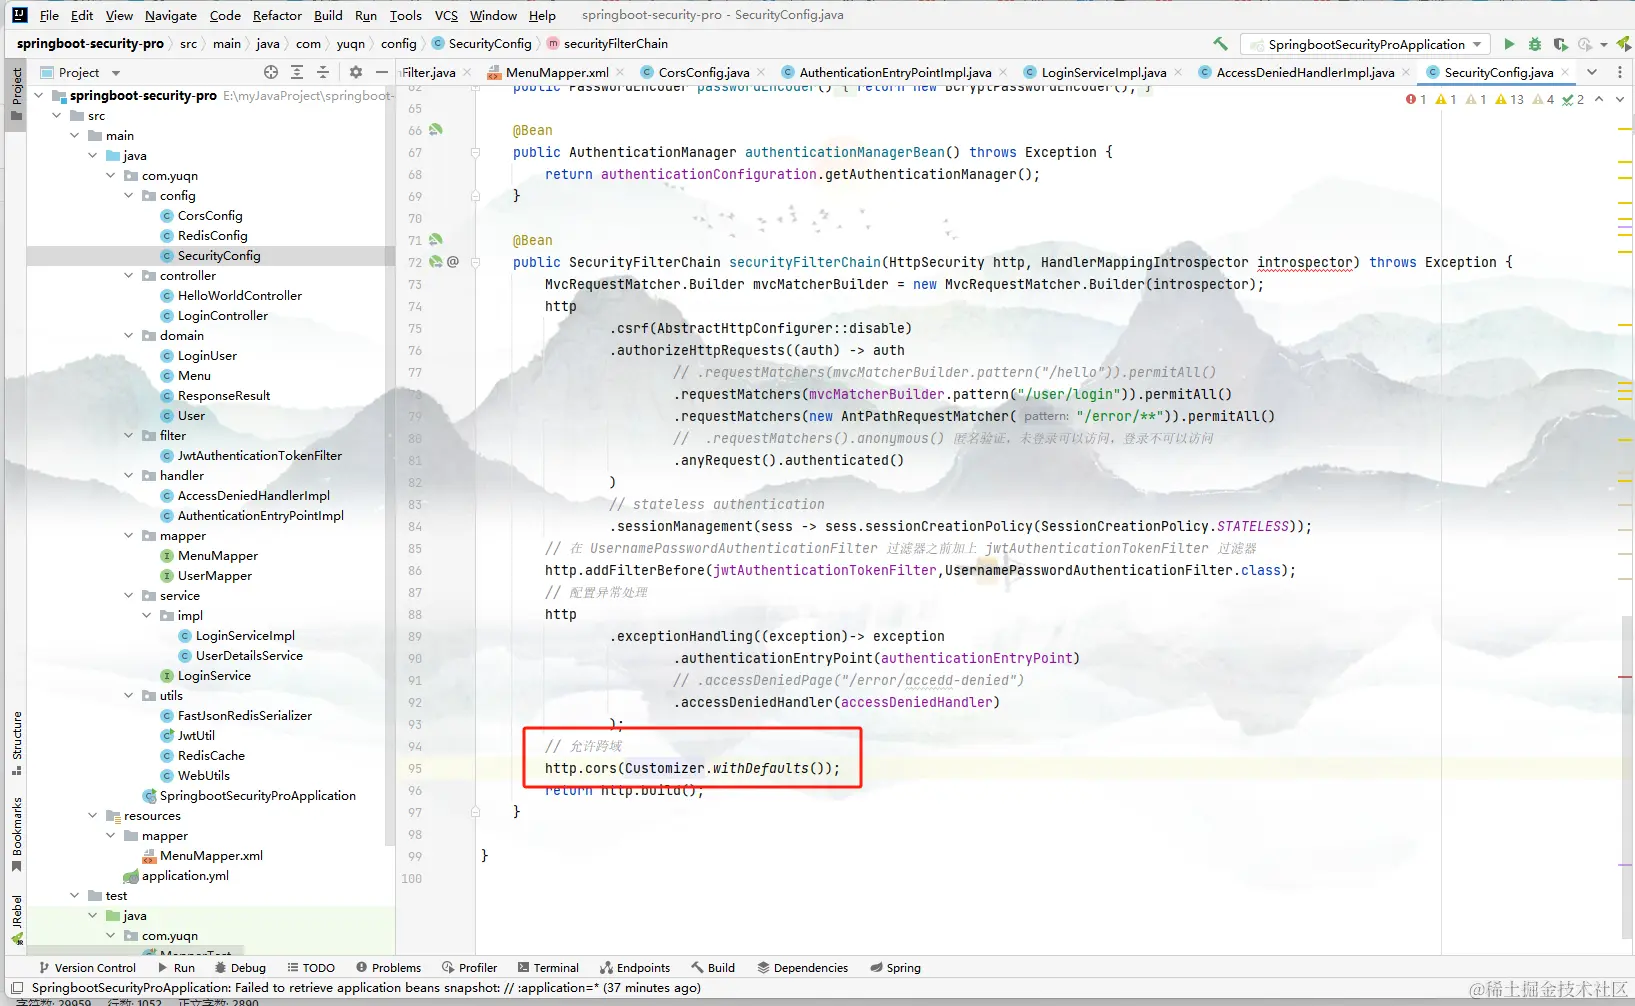Click the Build Project hammer icon
The height and width of the screenshot is (1006, 1635).
point(1220,44)
